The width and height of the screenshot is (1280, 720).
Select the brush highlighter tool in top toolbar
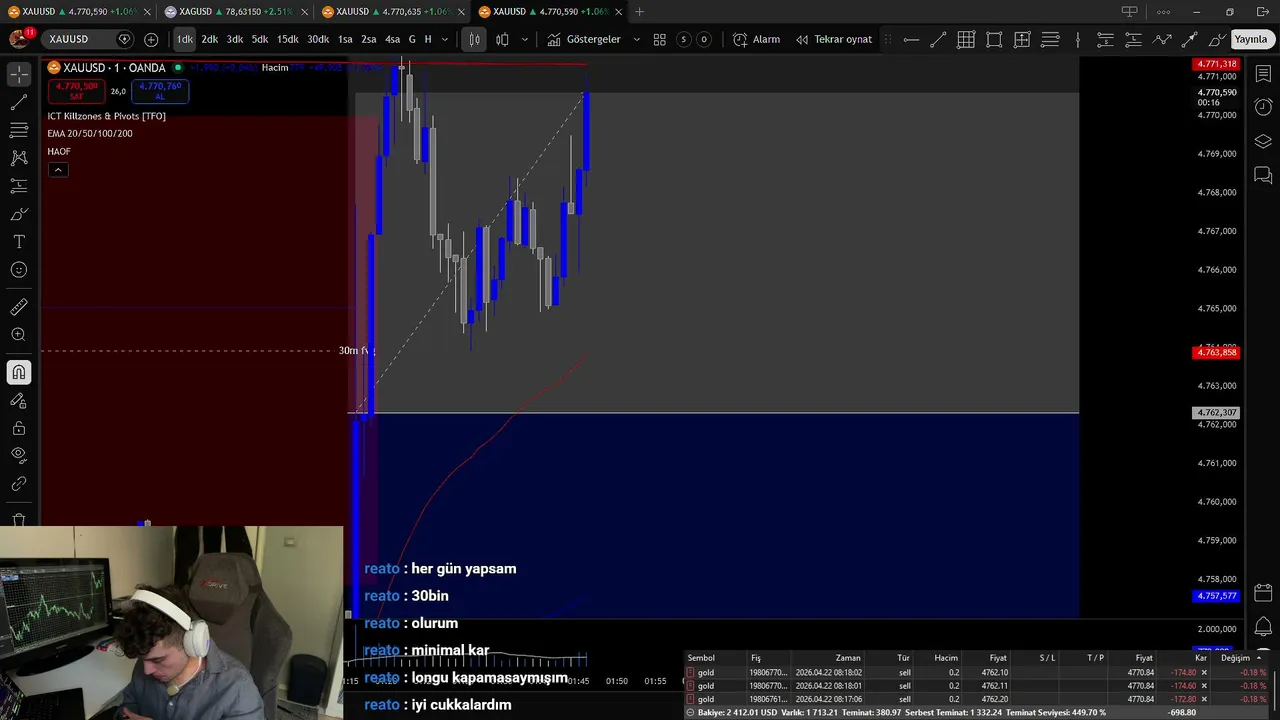[1217, 39]
